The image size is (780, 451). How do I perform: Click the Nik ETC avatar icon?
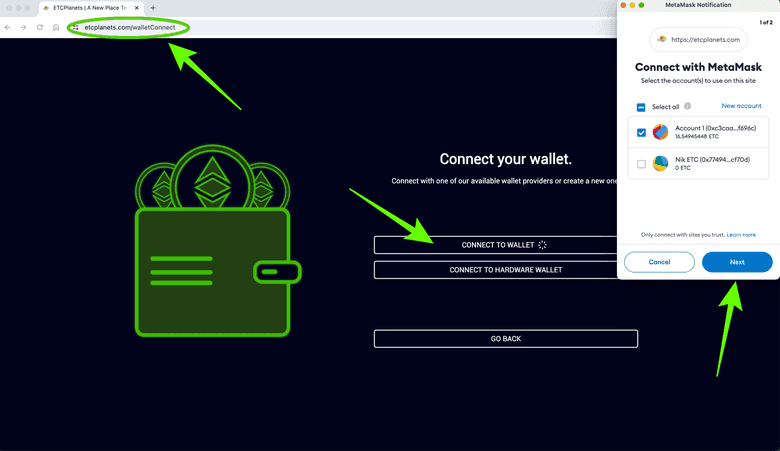[660, 163]
